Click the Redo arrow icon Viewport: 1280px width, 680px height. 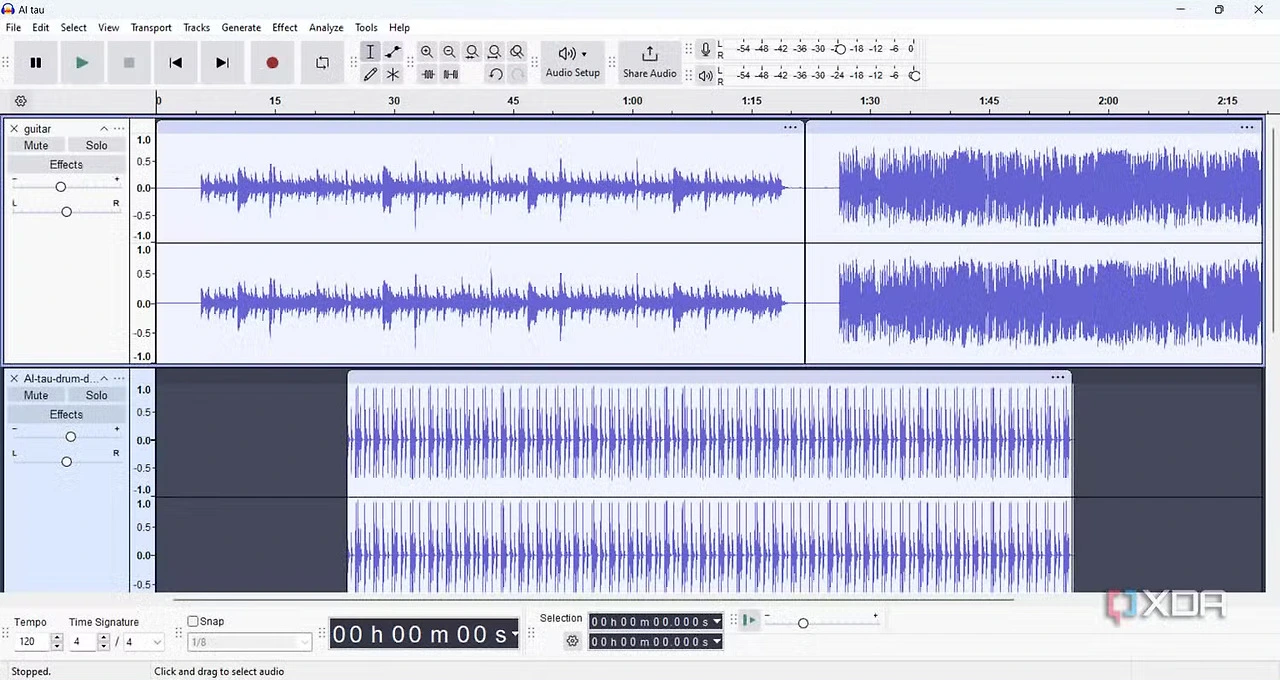click(x=517, y=74)
